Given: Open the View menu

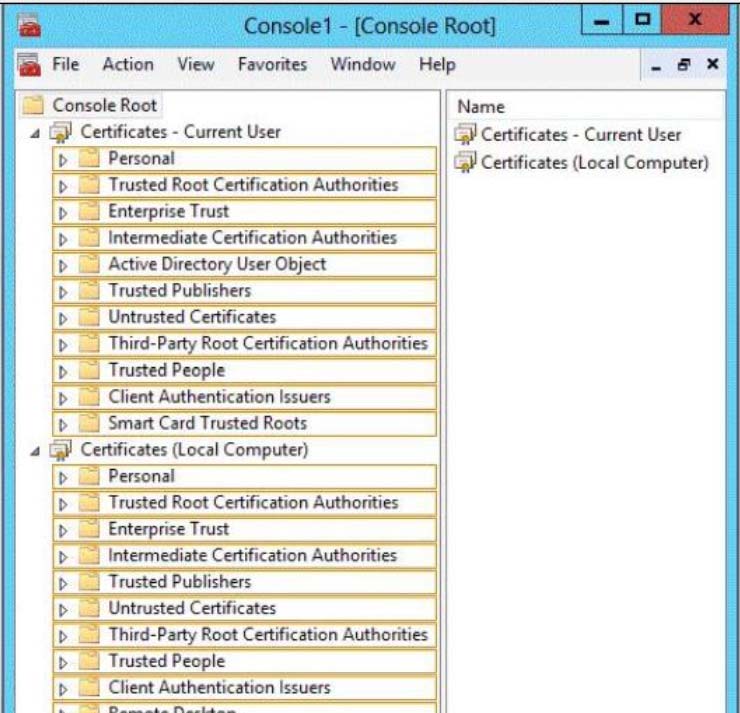Looking at the screenshot, I should coord(195,64).
